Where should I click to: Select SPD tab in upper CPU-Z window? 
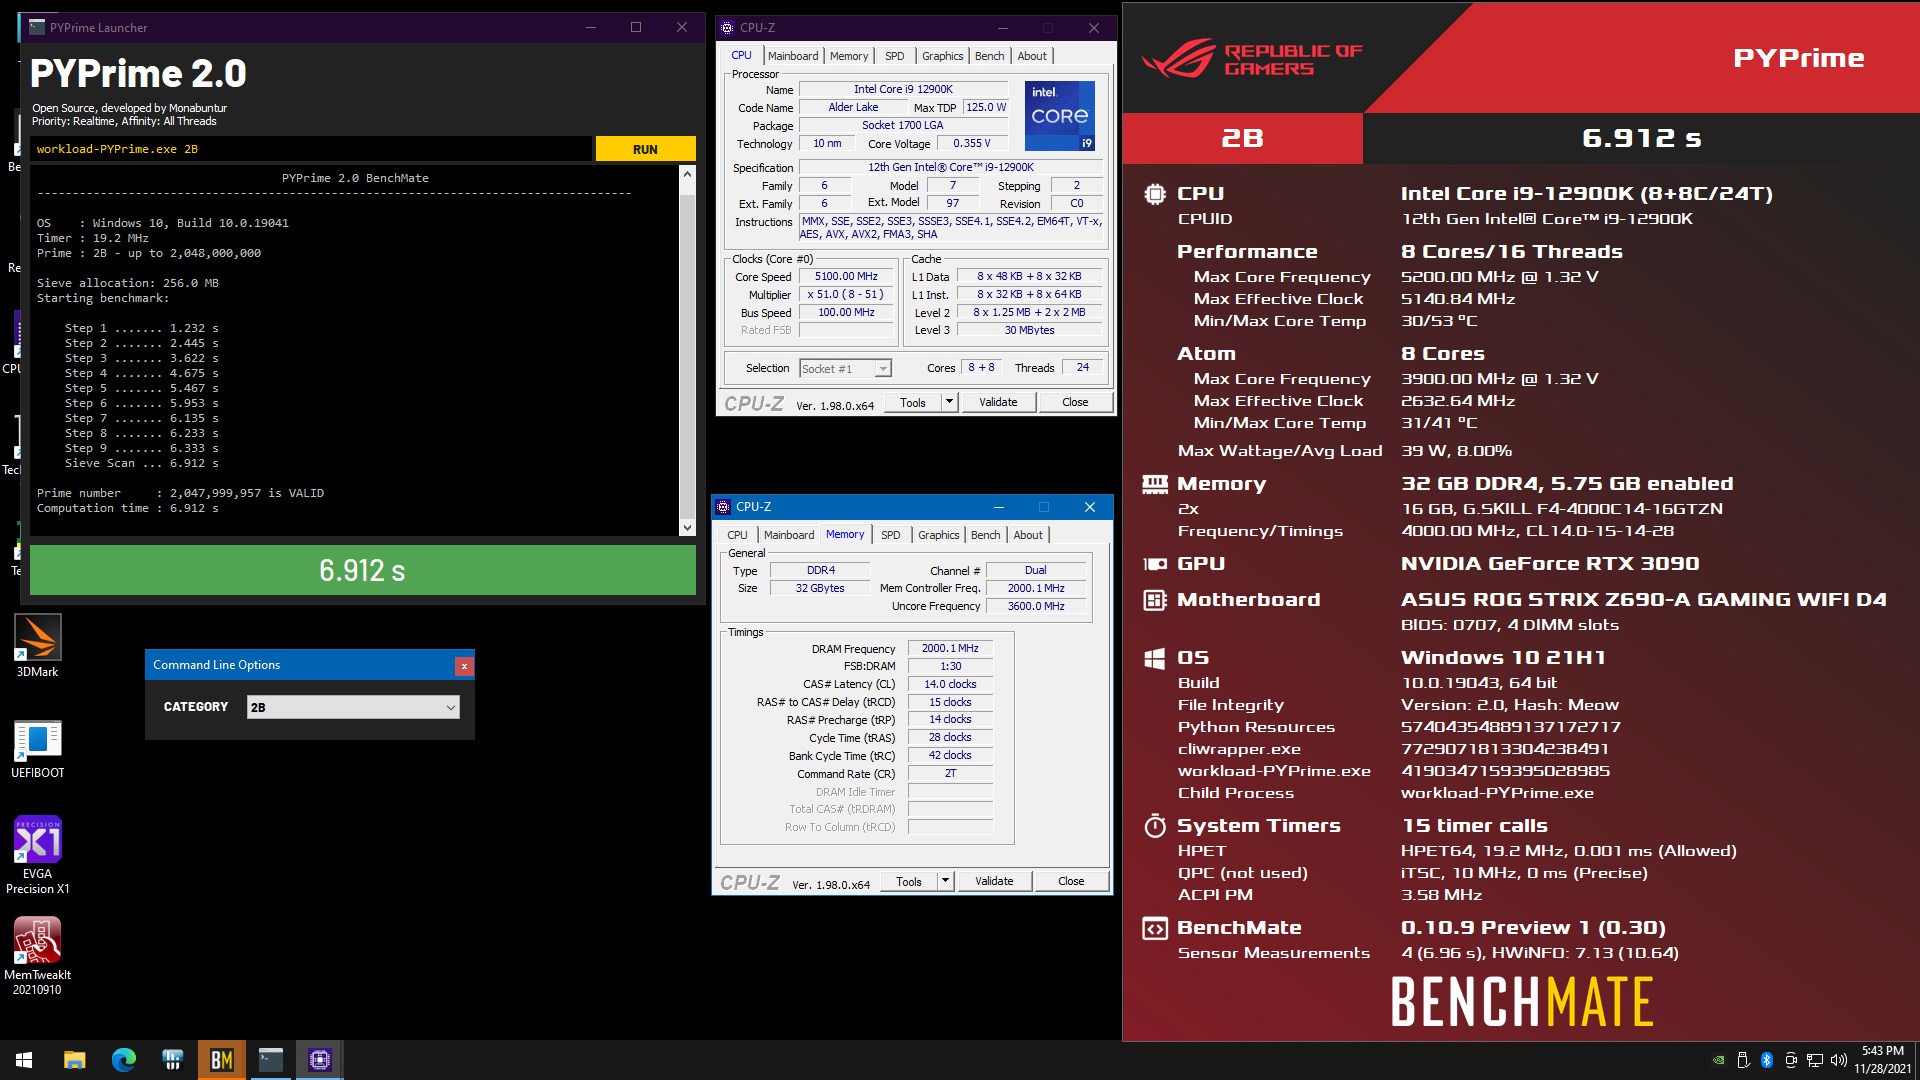895,56
